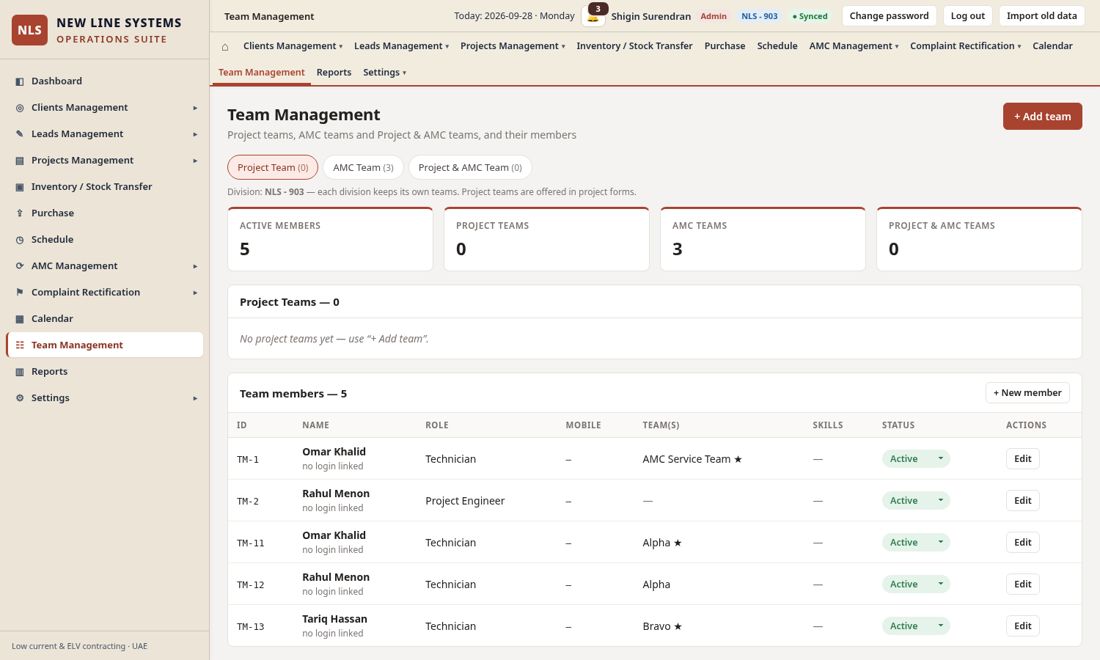The width and height of the screenshot is (1100, 660).
Task: Click the Inventory / Stock Transfer sidebar icon
Action: point(20,187)
